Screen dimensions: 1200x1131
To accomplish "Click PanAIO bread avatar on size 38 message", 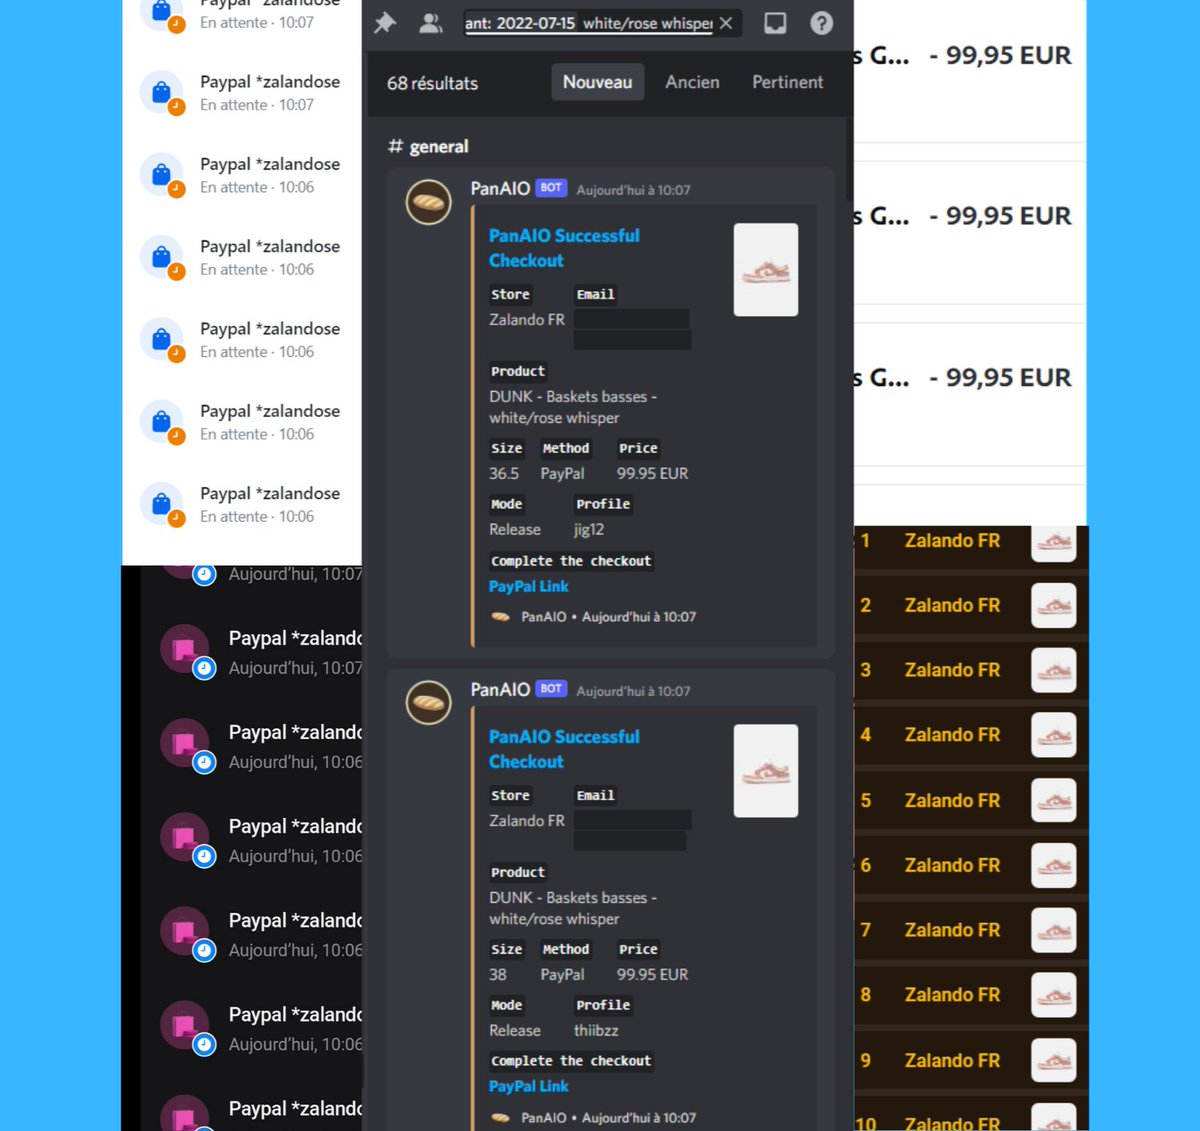I will 428,703.
